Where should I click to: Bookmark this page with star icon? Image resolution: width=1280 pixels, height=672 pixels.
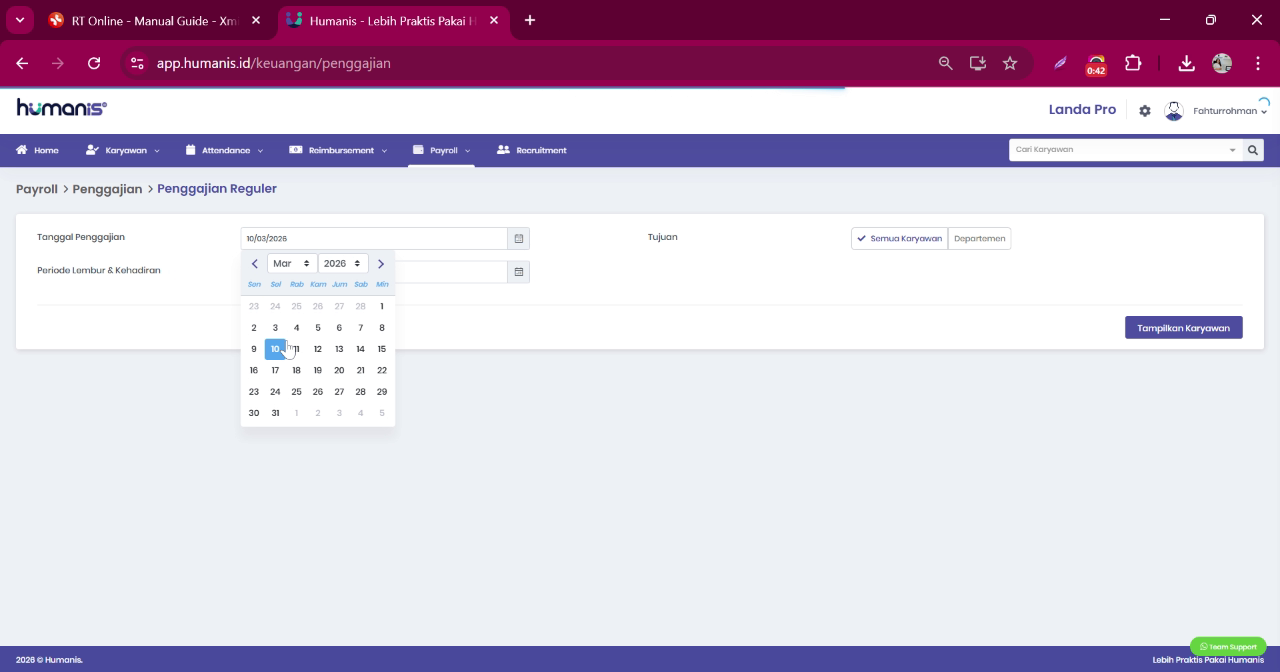click(x=1010, y=63)
